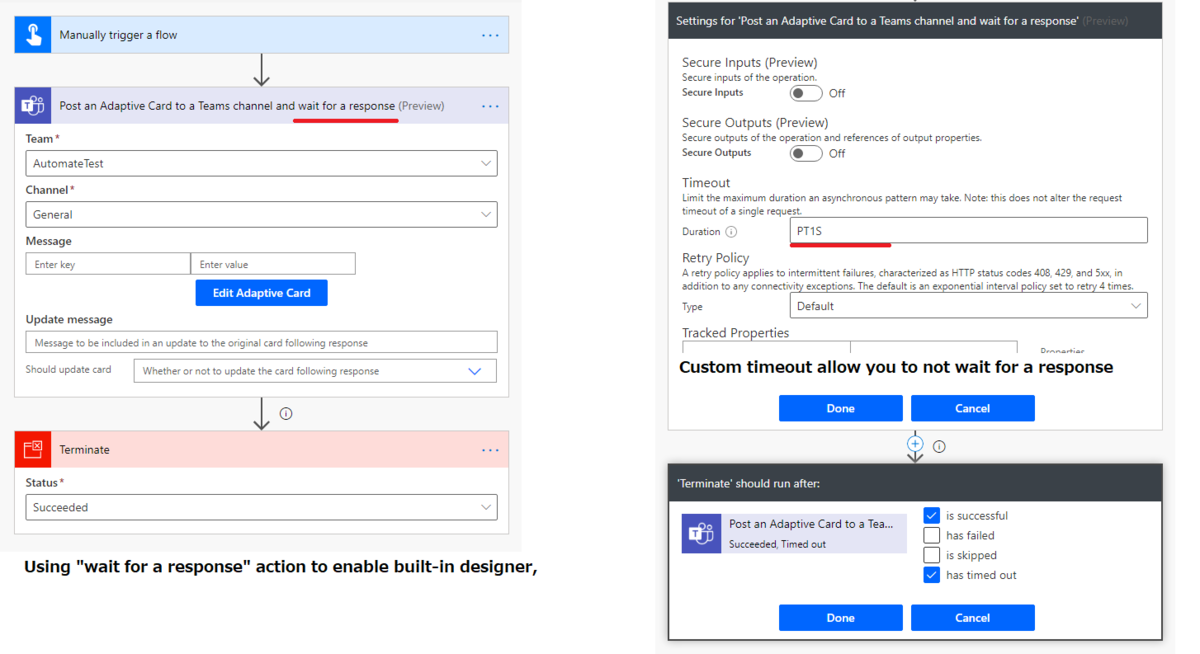Click the Edit Adaptive Card button
Screen dimensions: 1200x654
click(261, 293)
